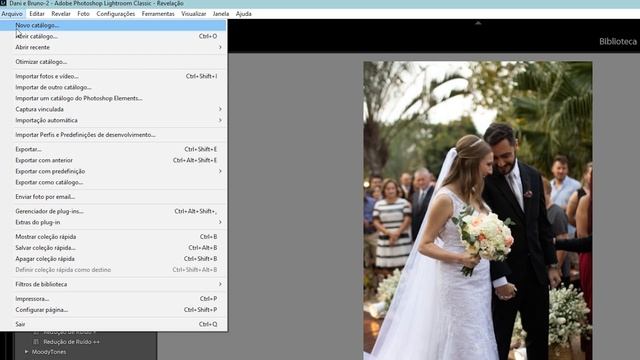Open the Ferramentas menu

click(158, 13)
